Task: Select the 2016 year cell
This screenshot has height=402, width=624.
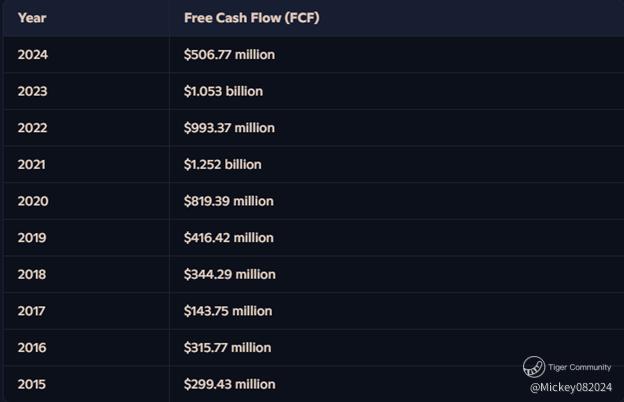Action: click(x=33, y=347)
